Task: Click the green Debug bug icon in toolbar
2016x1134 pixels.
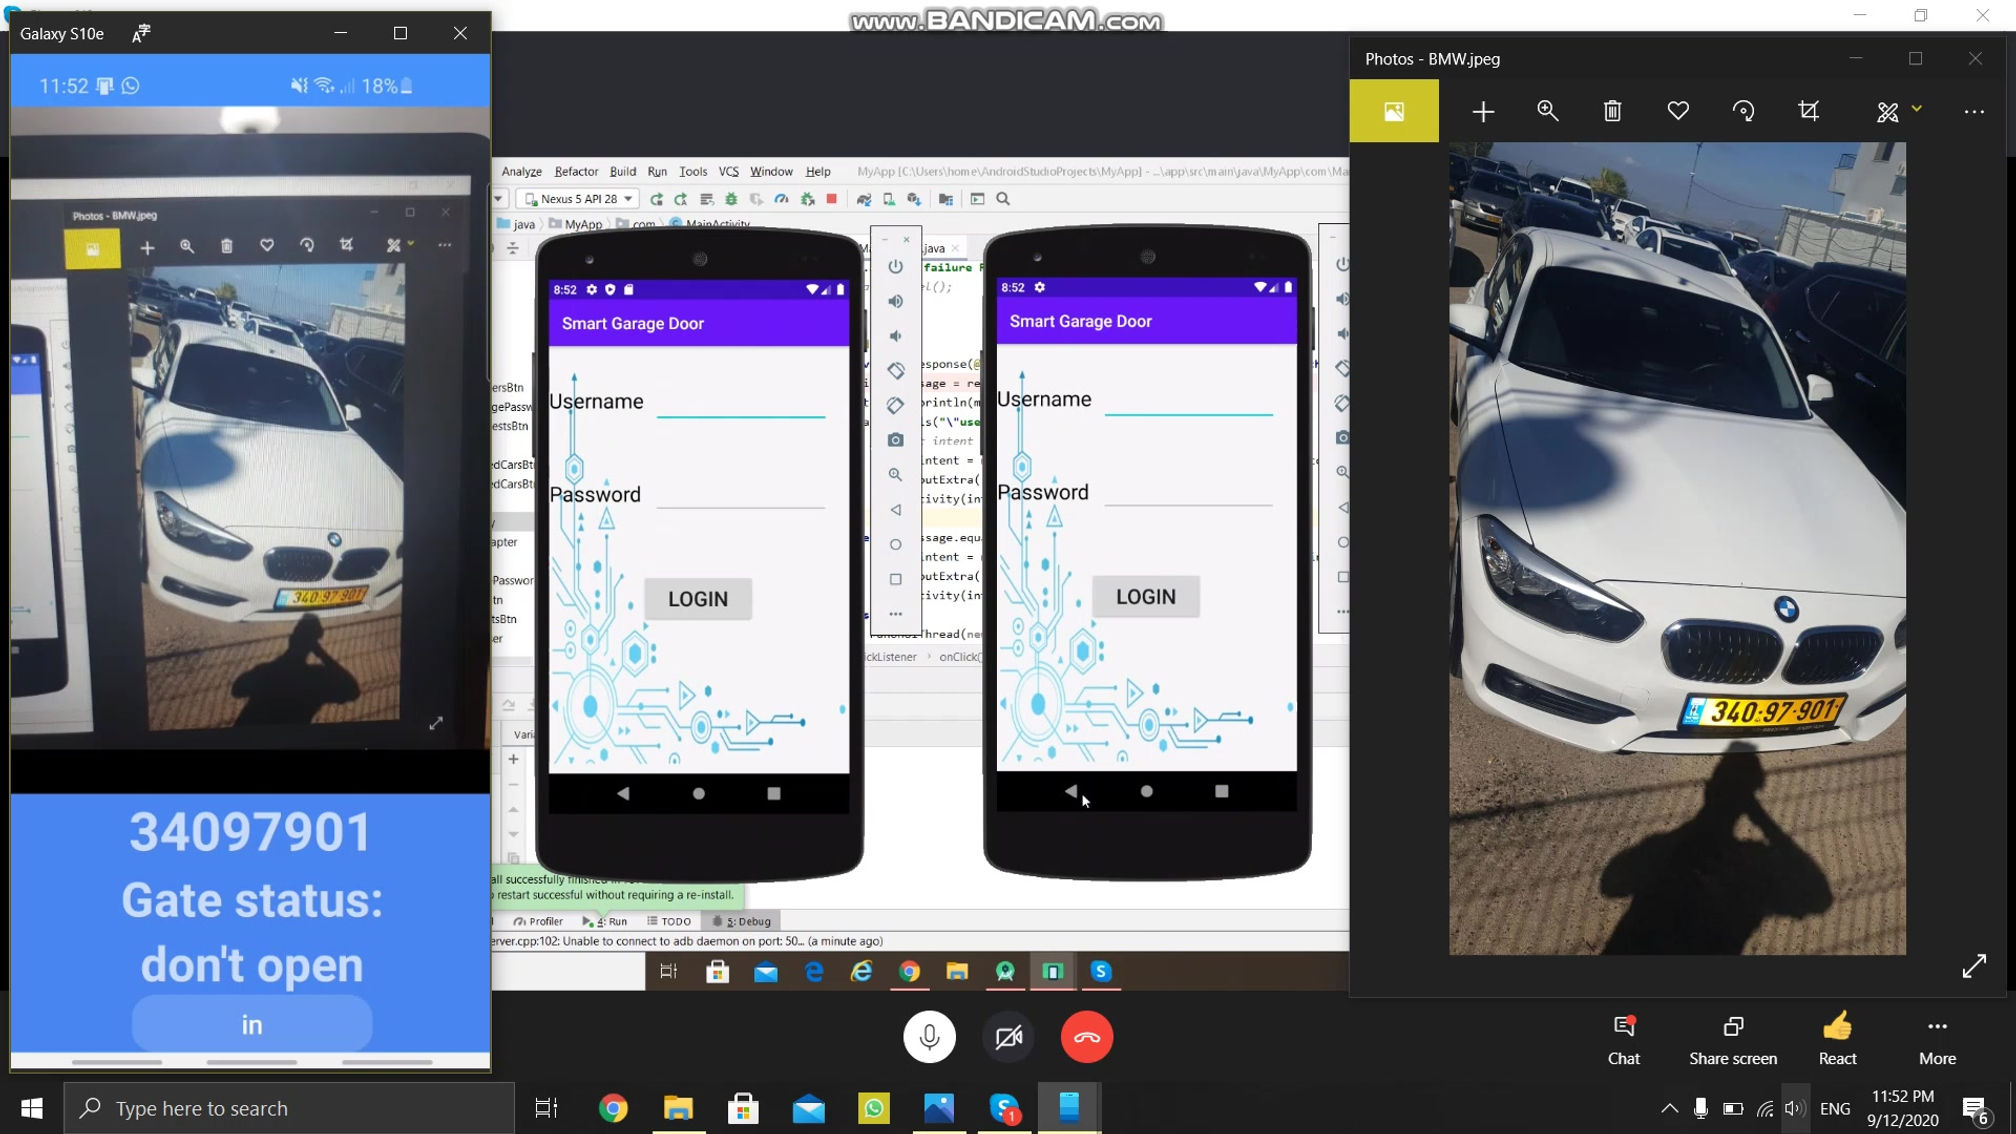Action: click(731, 199)
